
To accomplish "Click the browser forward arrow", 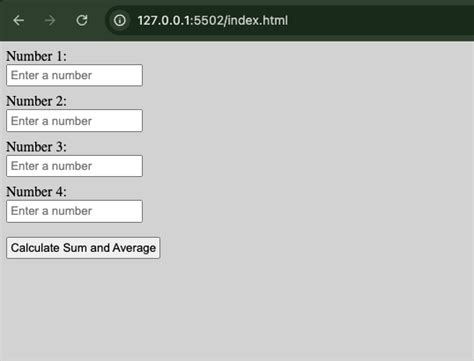I will pos(50,21).
